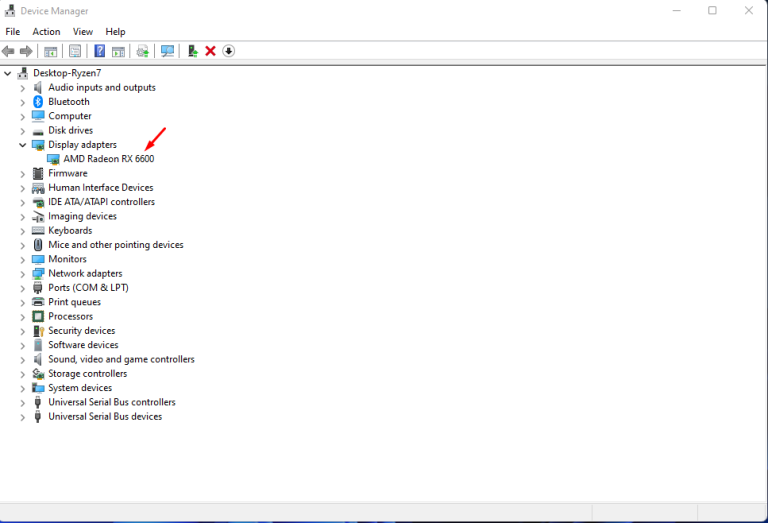
Task: Select the Security devices label
Action: pyautogui.click(x=82, y=331)
